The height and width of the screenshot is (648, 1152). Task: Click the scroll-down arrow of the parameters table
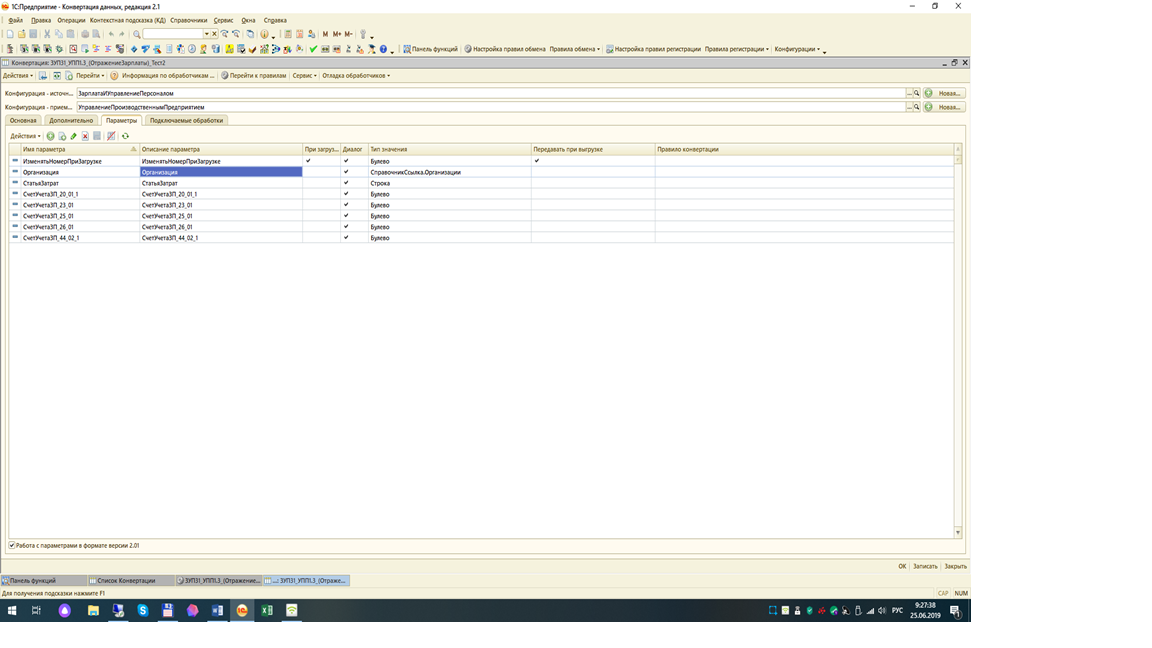point(957,533)
